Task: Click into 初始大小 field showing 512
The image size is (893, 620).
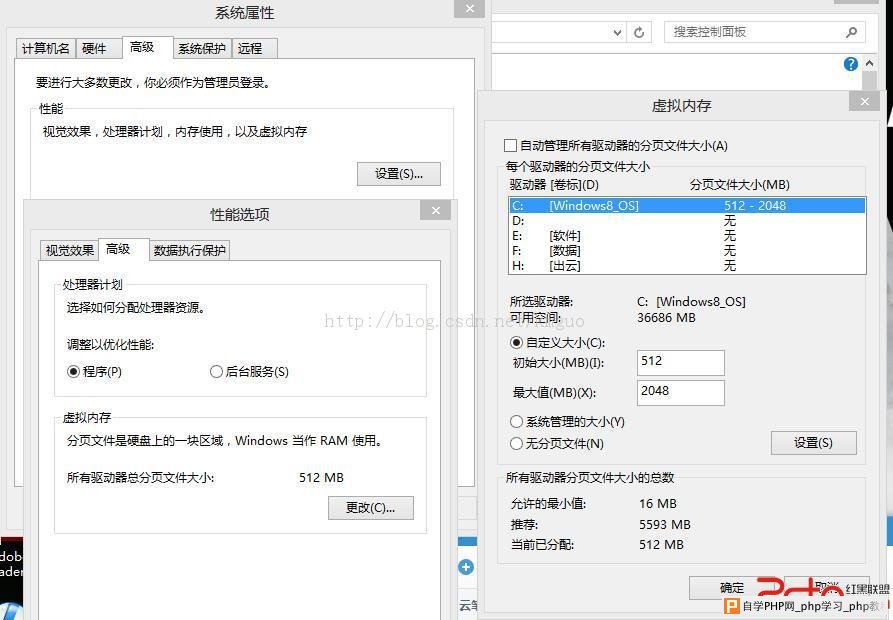Action: (681, 363)
